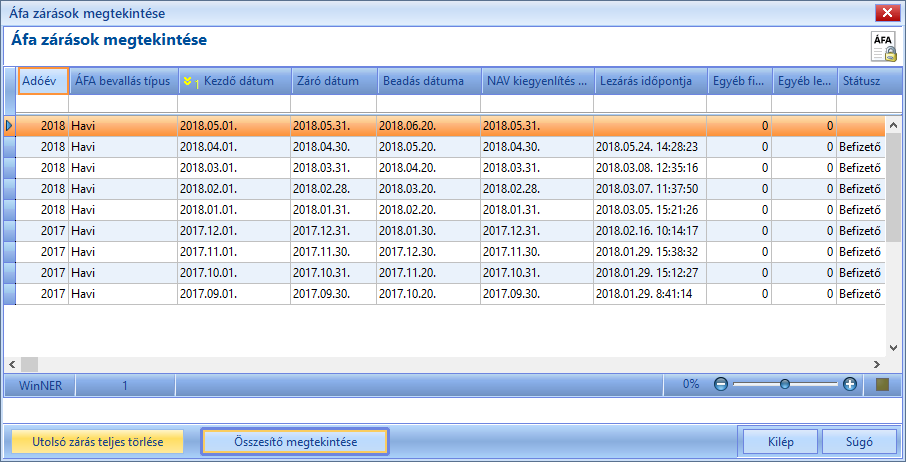The height and width of the screenshot is (462, 906).
Task: Click the horizontal scrollbar left arrow
Action: click(x=10, y=364)
